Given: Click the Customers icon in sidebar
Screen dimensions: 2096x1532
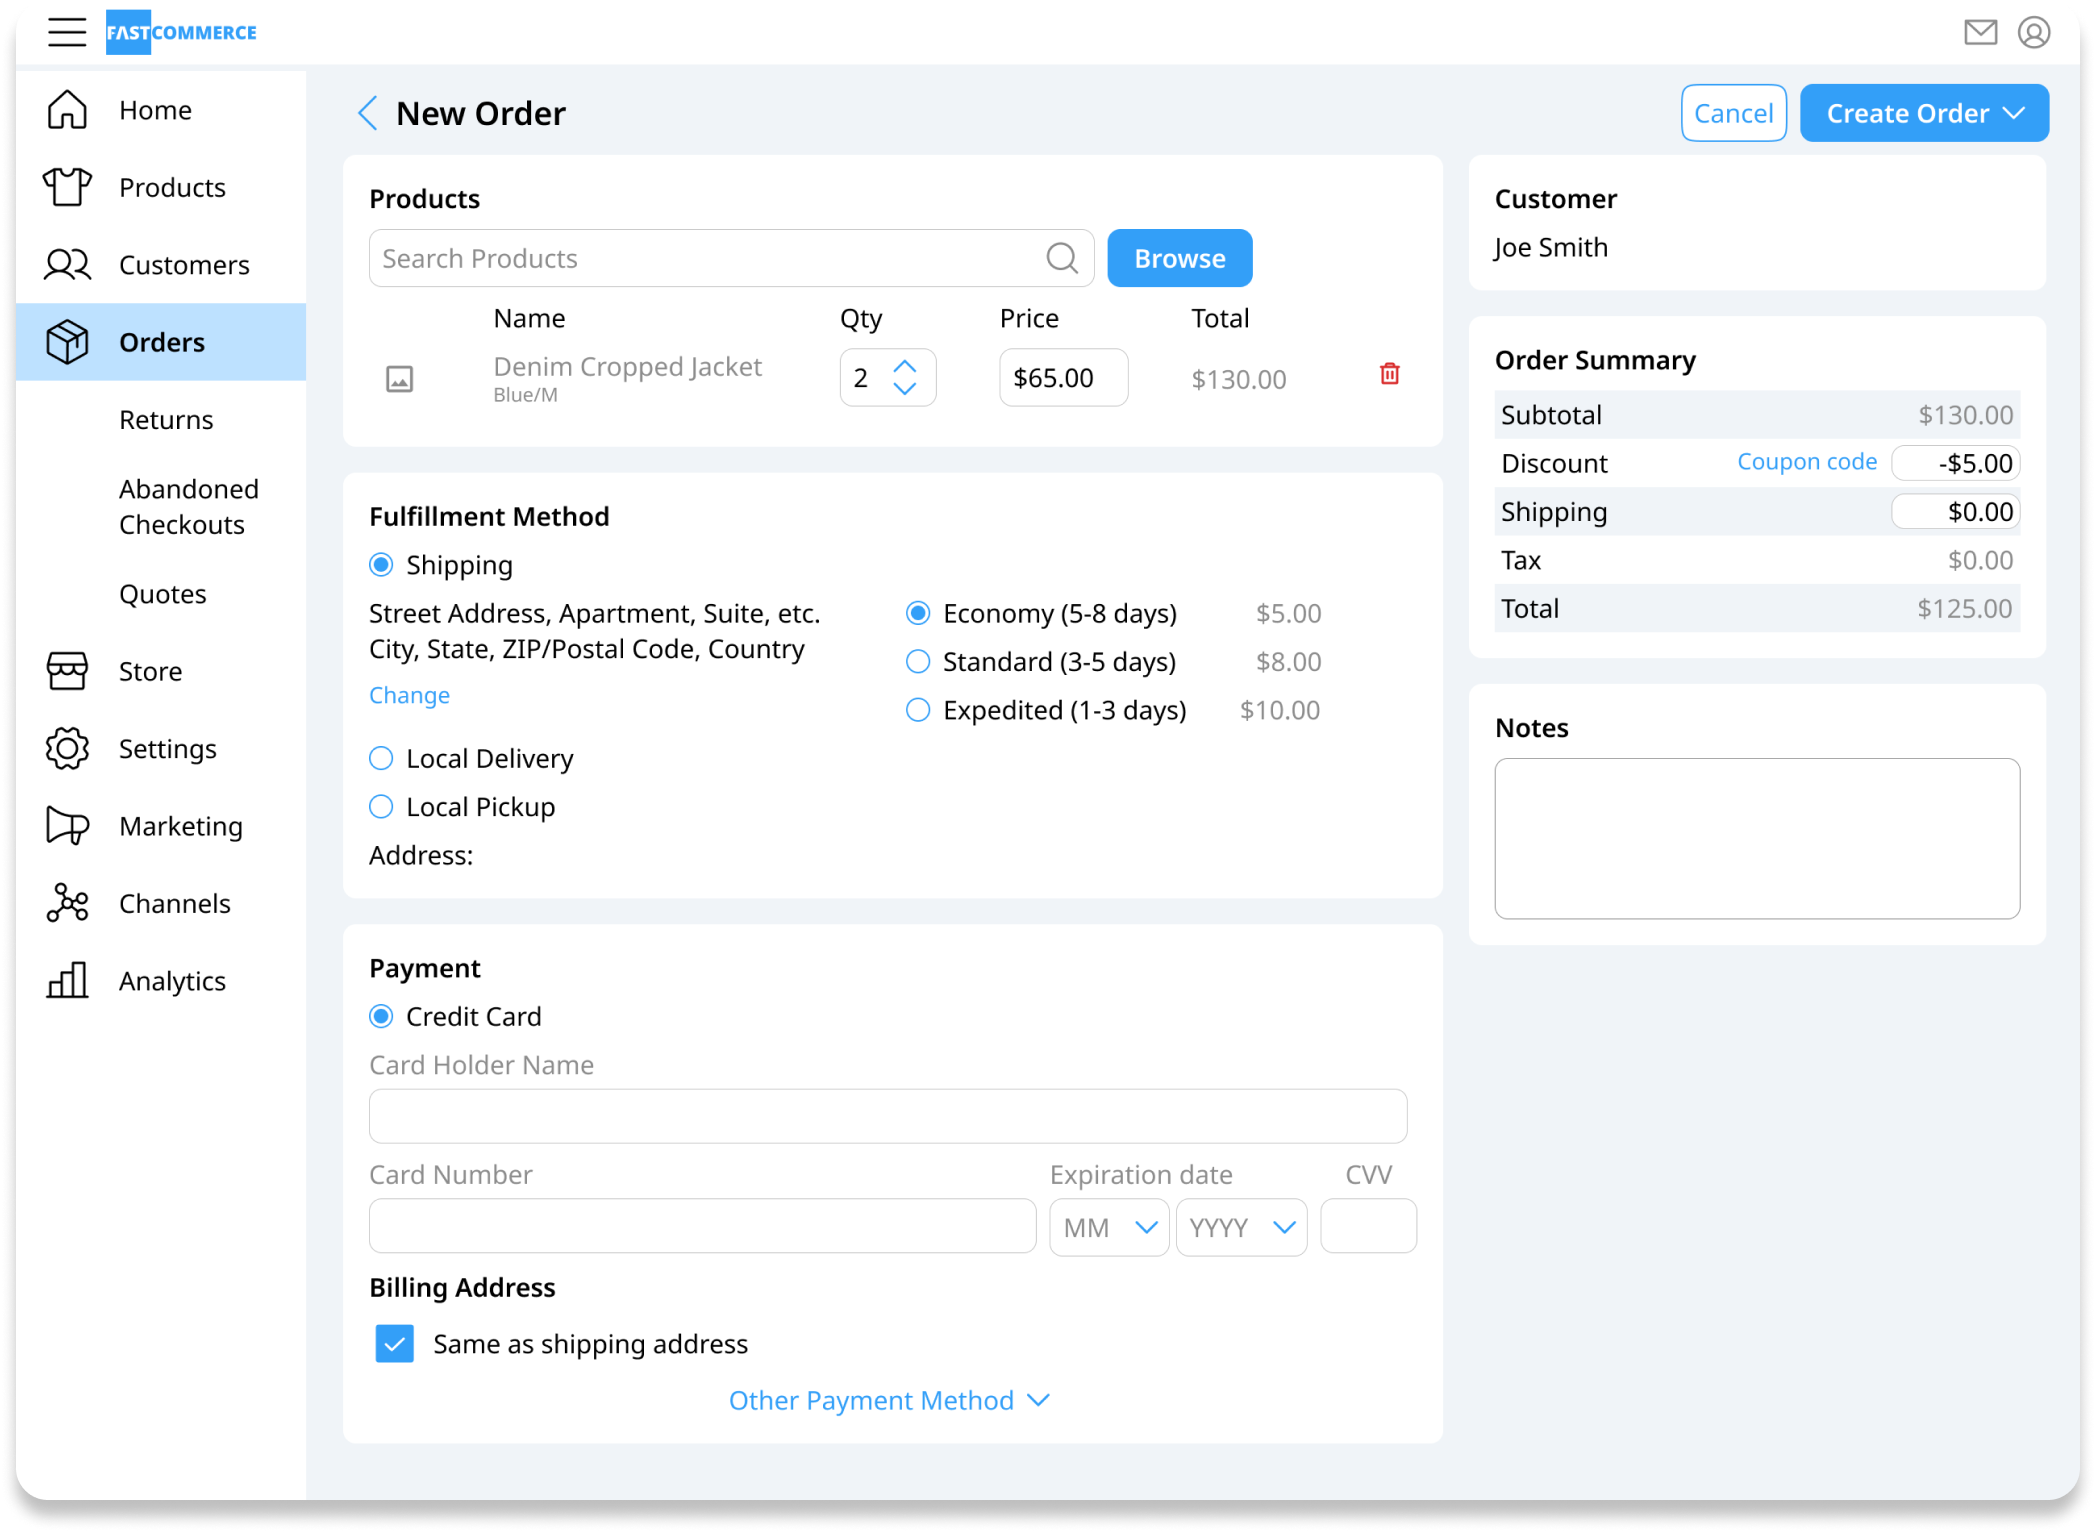Looking at the screenshot, I should (65, 264).
